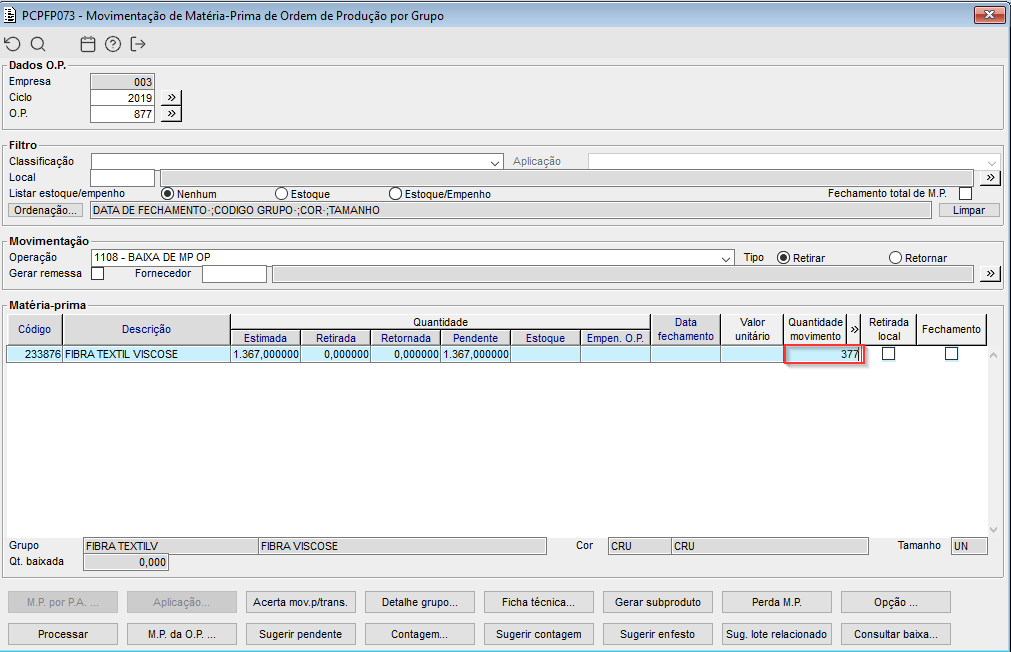The height and width of the screenshot is (652, 1011).
Task: Check Fechamento for FIBRA TEXTIL VISCOSE row
Action: 951,353
